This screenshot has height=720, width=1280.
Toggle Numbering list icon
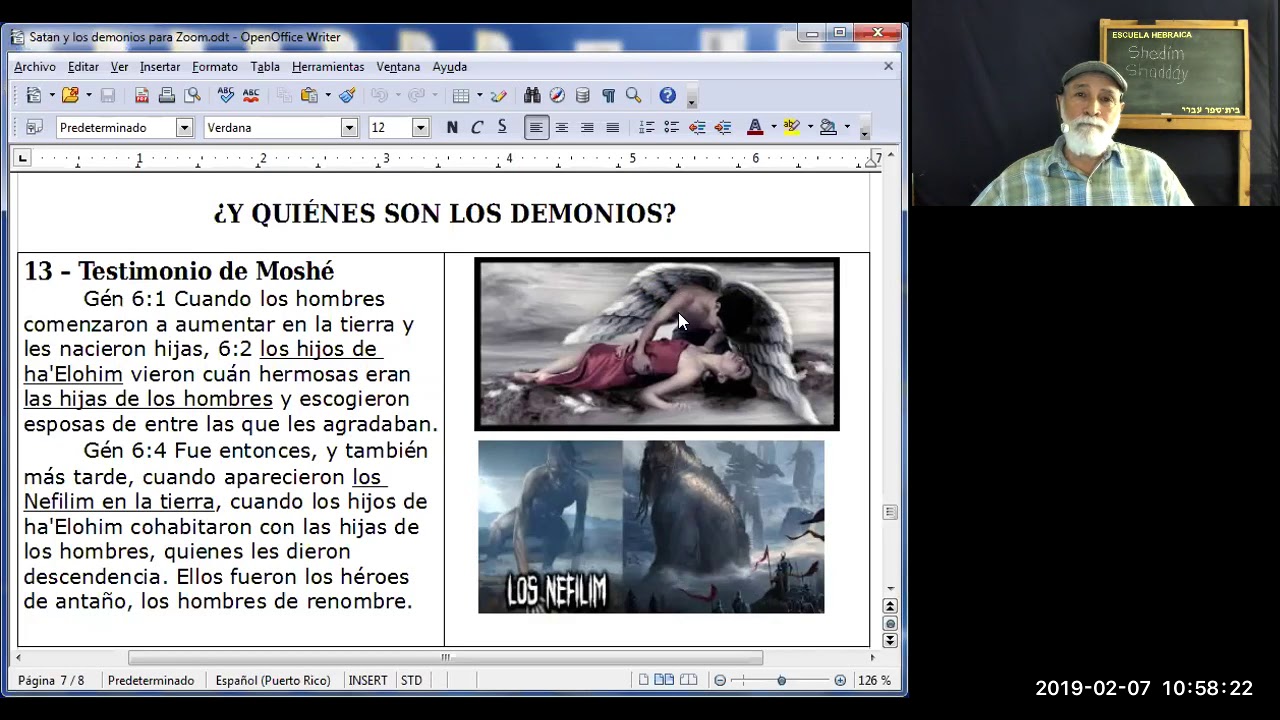[x=646, y=127]
